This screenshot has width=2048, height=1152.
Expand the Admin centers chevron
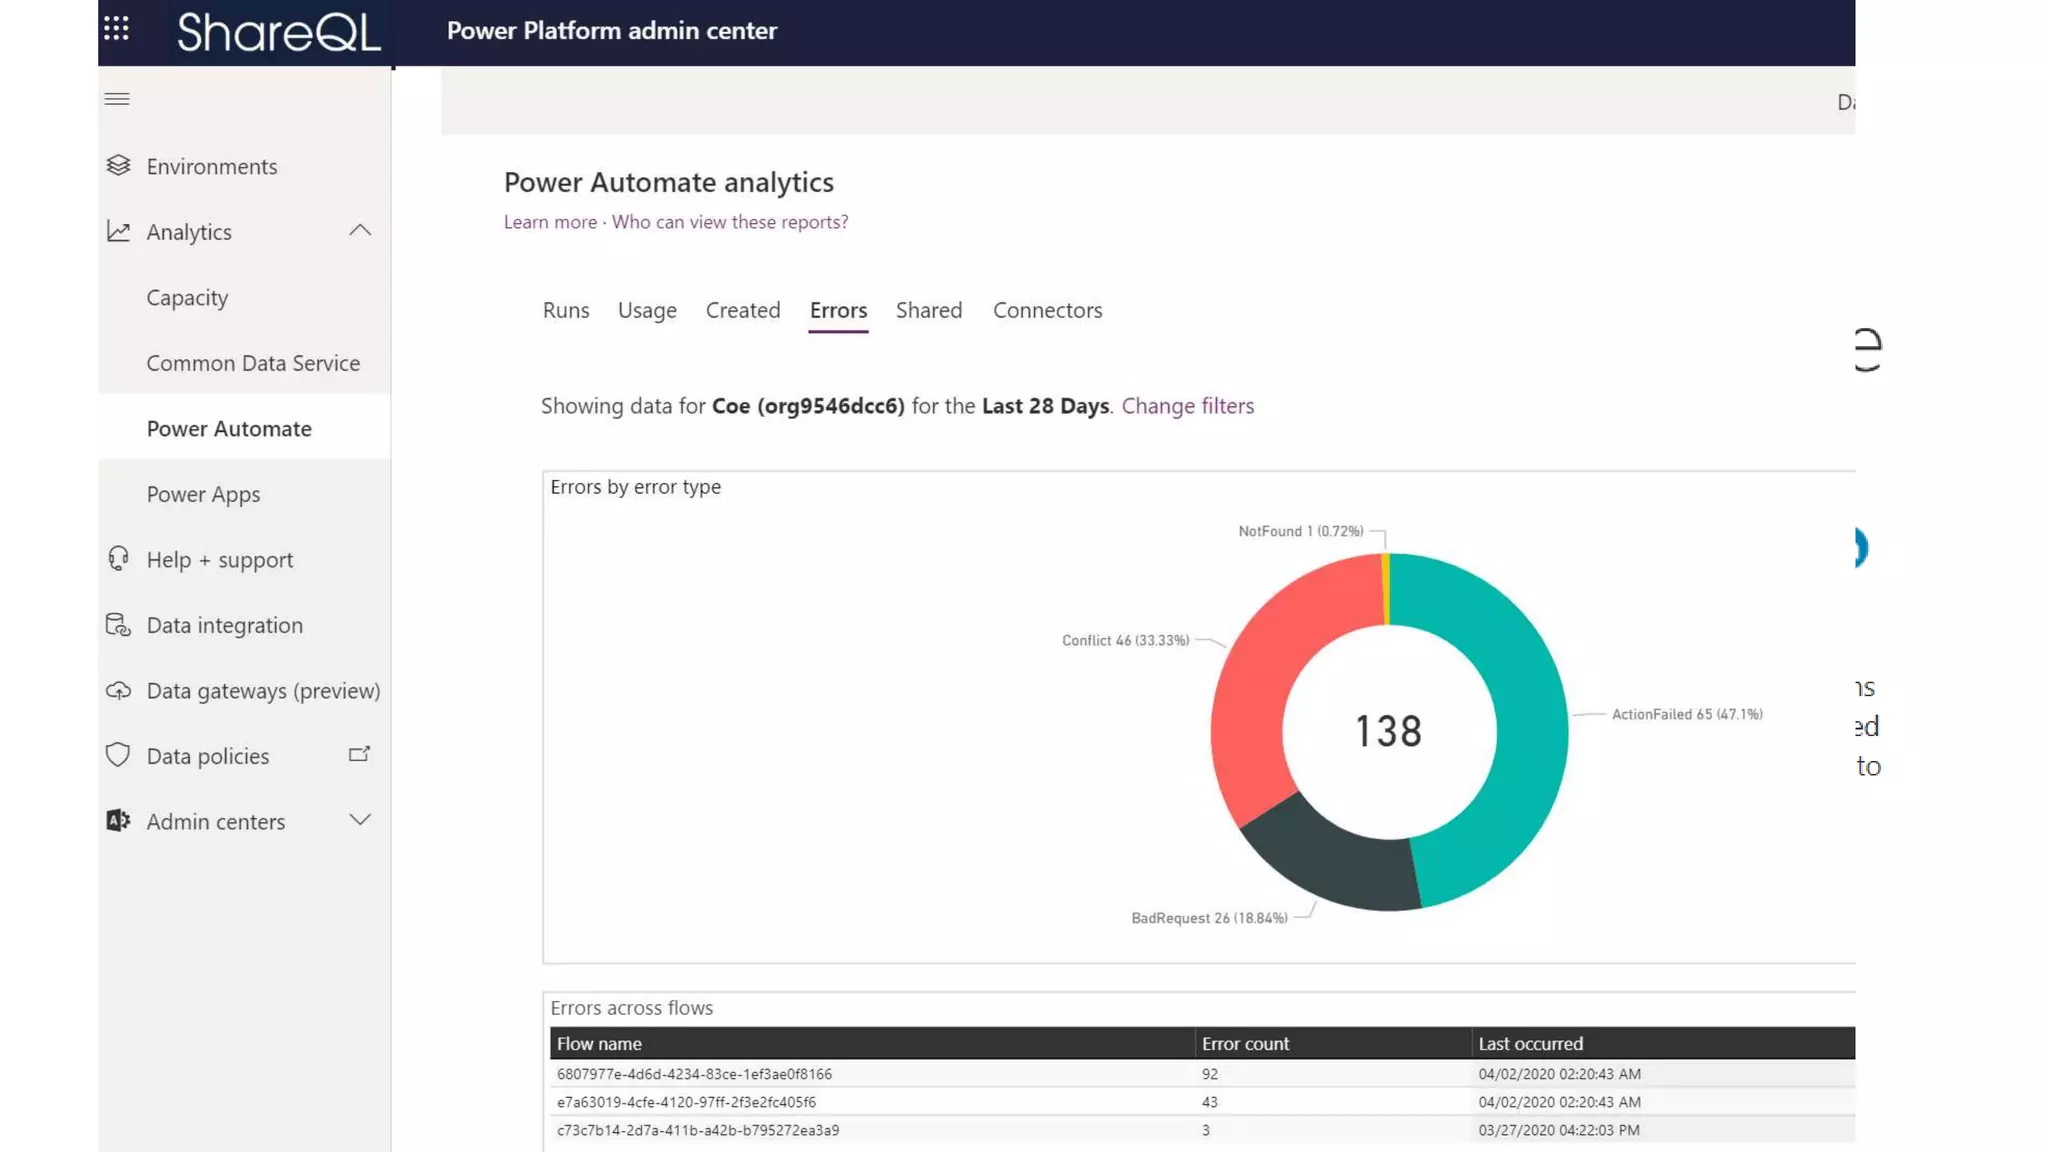click(x=360, y=820)
